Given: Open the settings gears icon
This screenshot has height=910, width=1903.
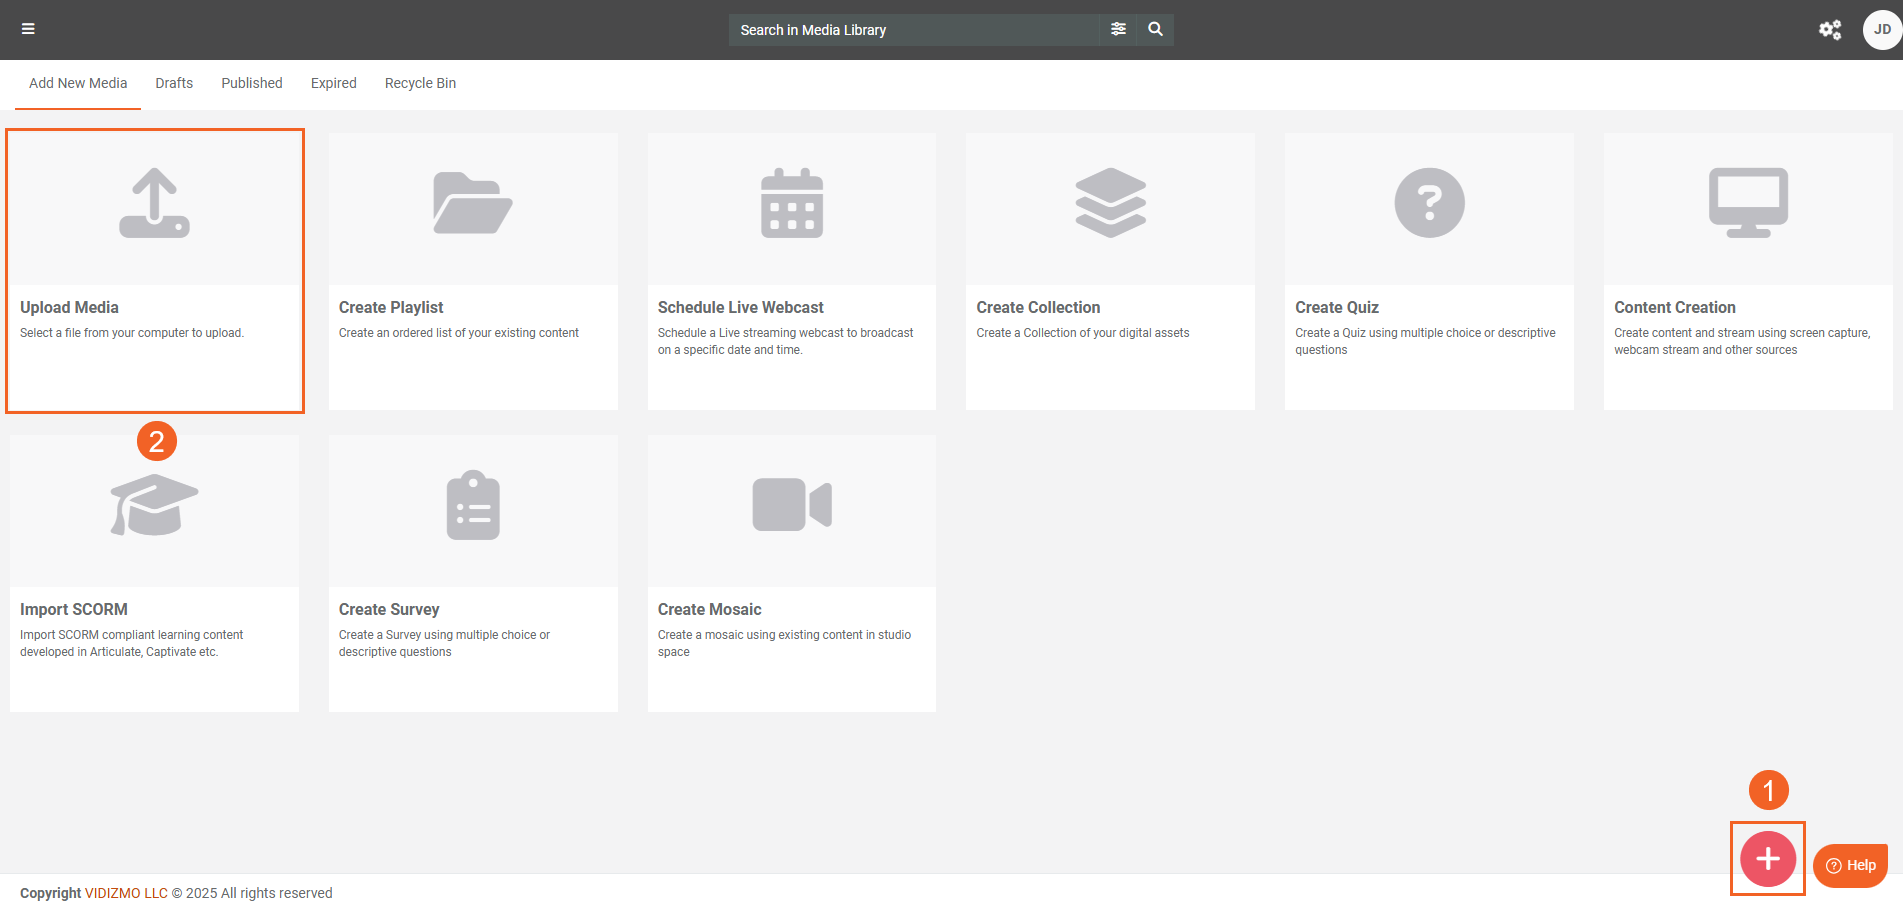Looking at the screenshot, I should pyautogui.click(x=1829, y=30).
